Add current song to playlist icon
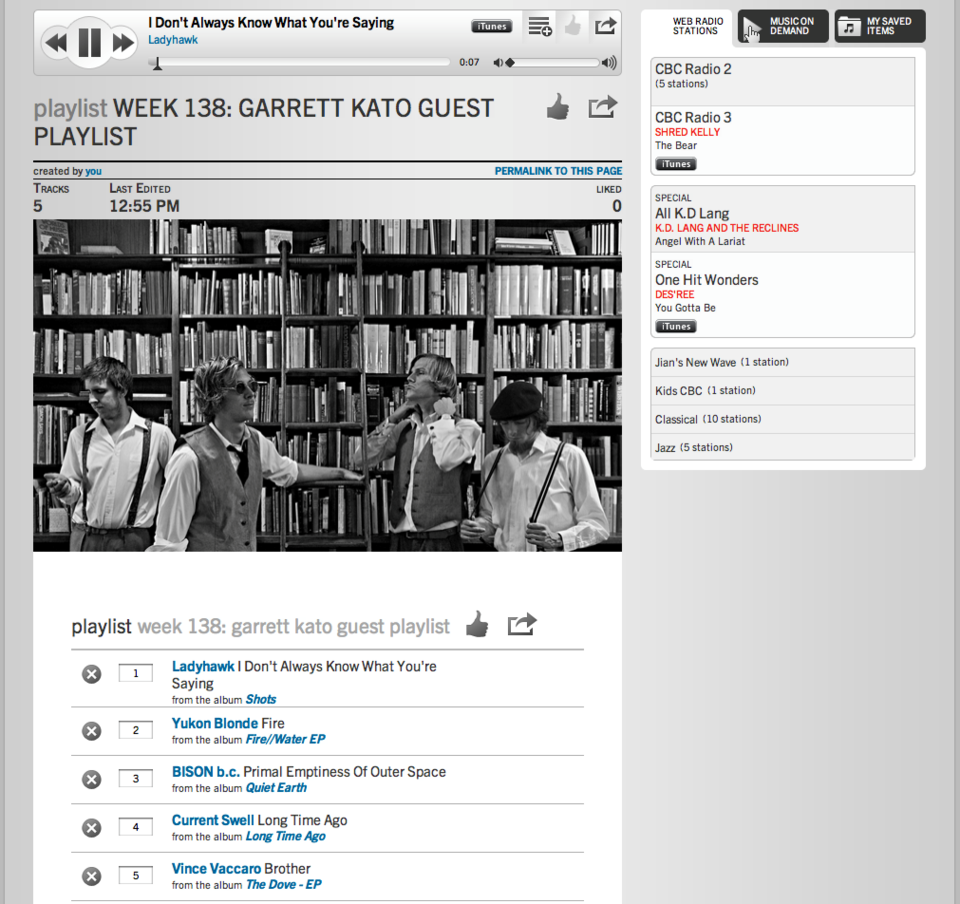The height and width of the screenshot is (904, 960). [x=540, y=26]
